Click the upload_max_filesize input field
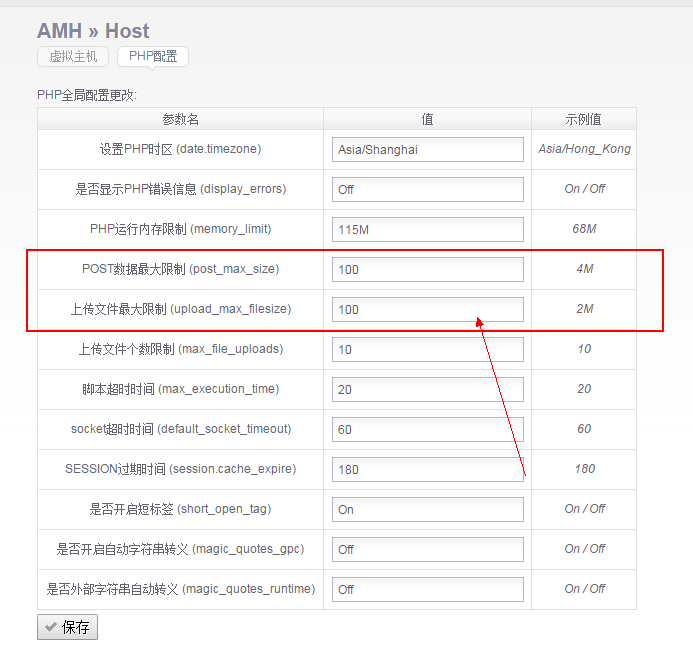The image size is (693, 659). [428, 309]
